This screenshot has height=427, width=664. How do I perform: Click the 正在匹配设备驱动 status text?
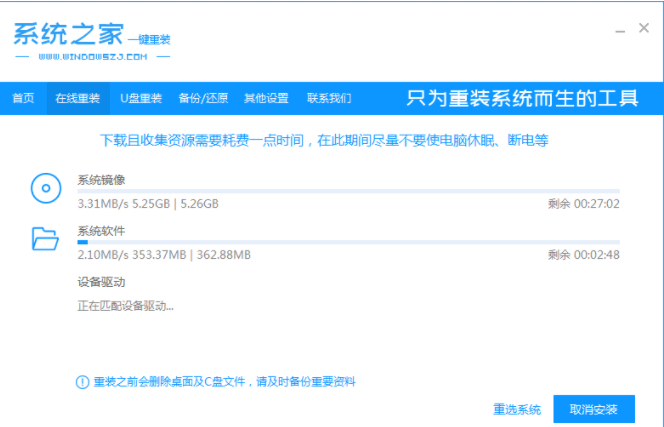tap(126, 305)
